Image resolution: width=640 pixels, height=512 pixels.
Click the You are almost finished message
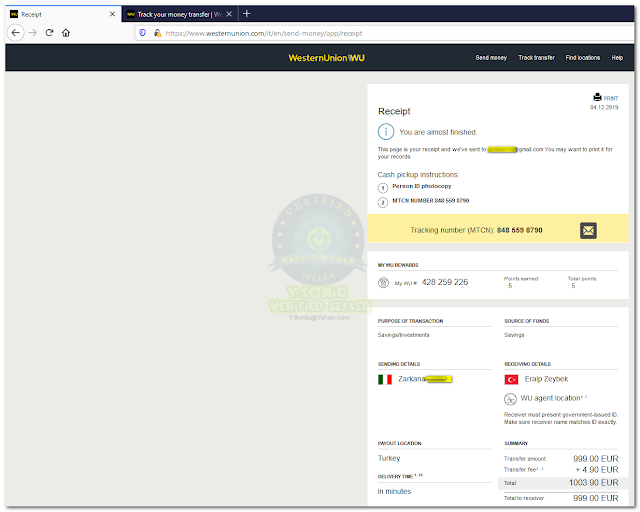pyautogui.click(x=438, y=132)
